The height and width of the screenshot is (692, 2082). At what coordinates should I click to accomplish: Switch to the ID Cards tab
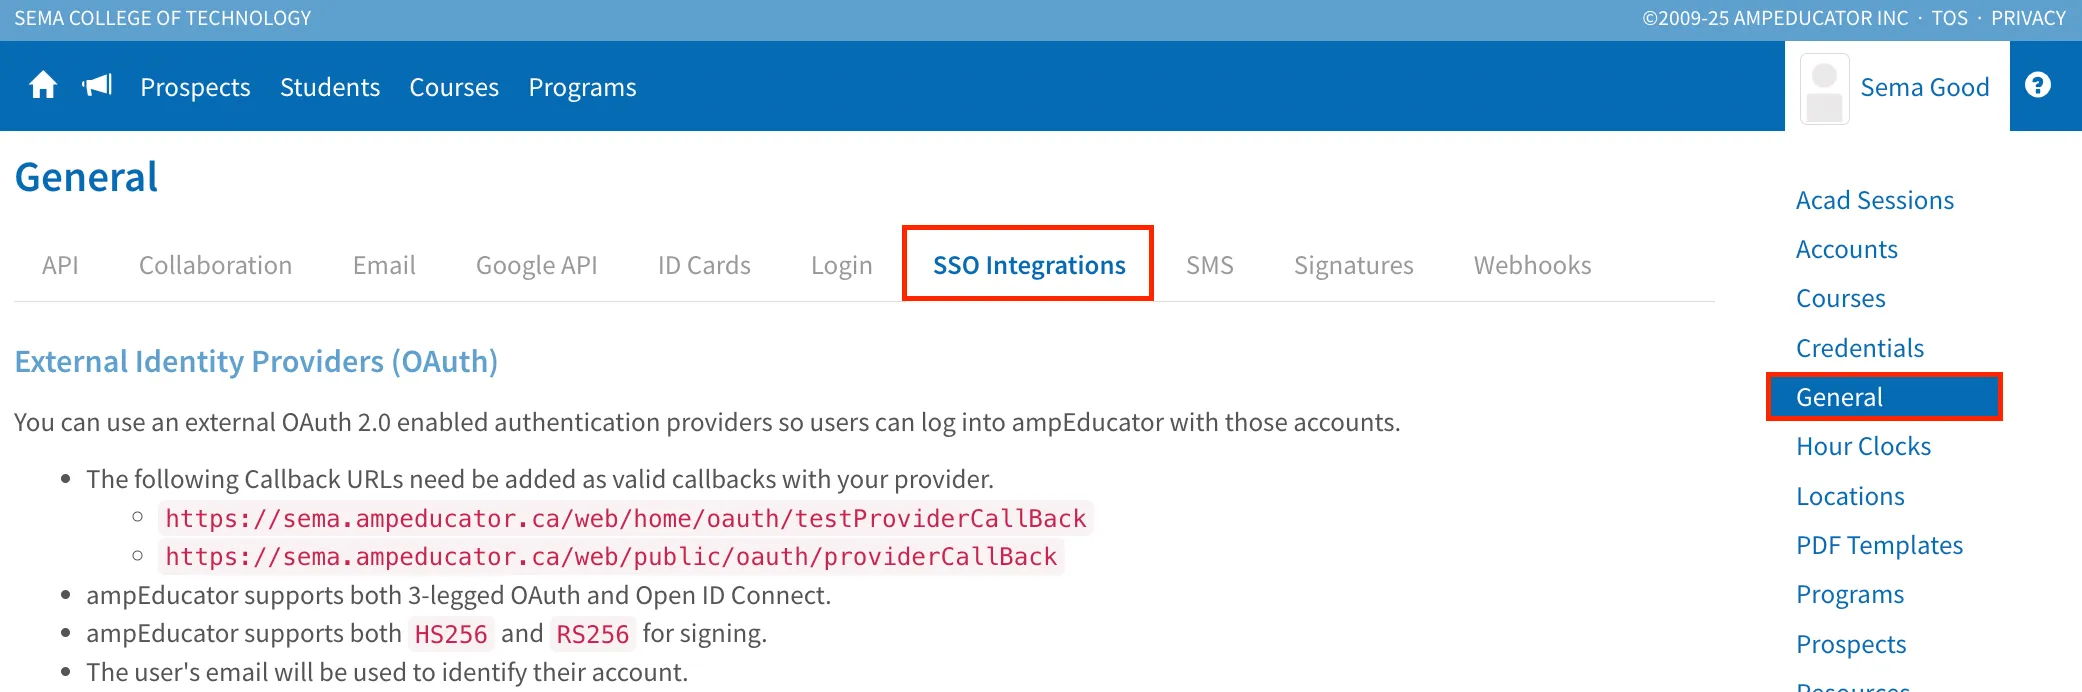pos(704,265)
